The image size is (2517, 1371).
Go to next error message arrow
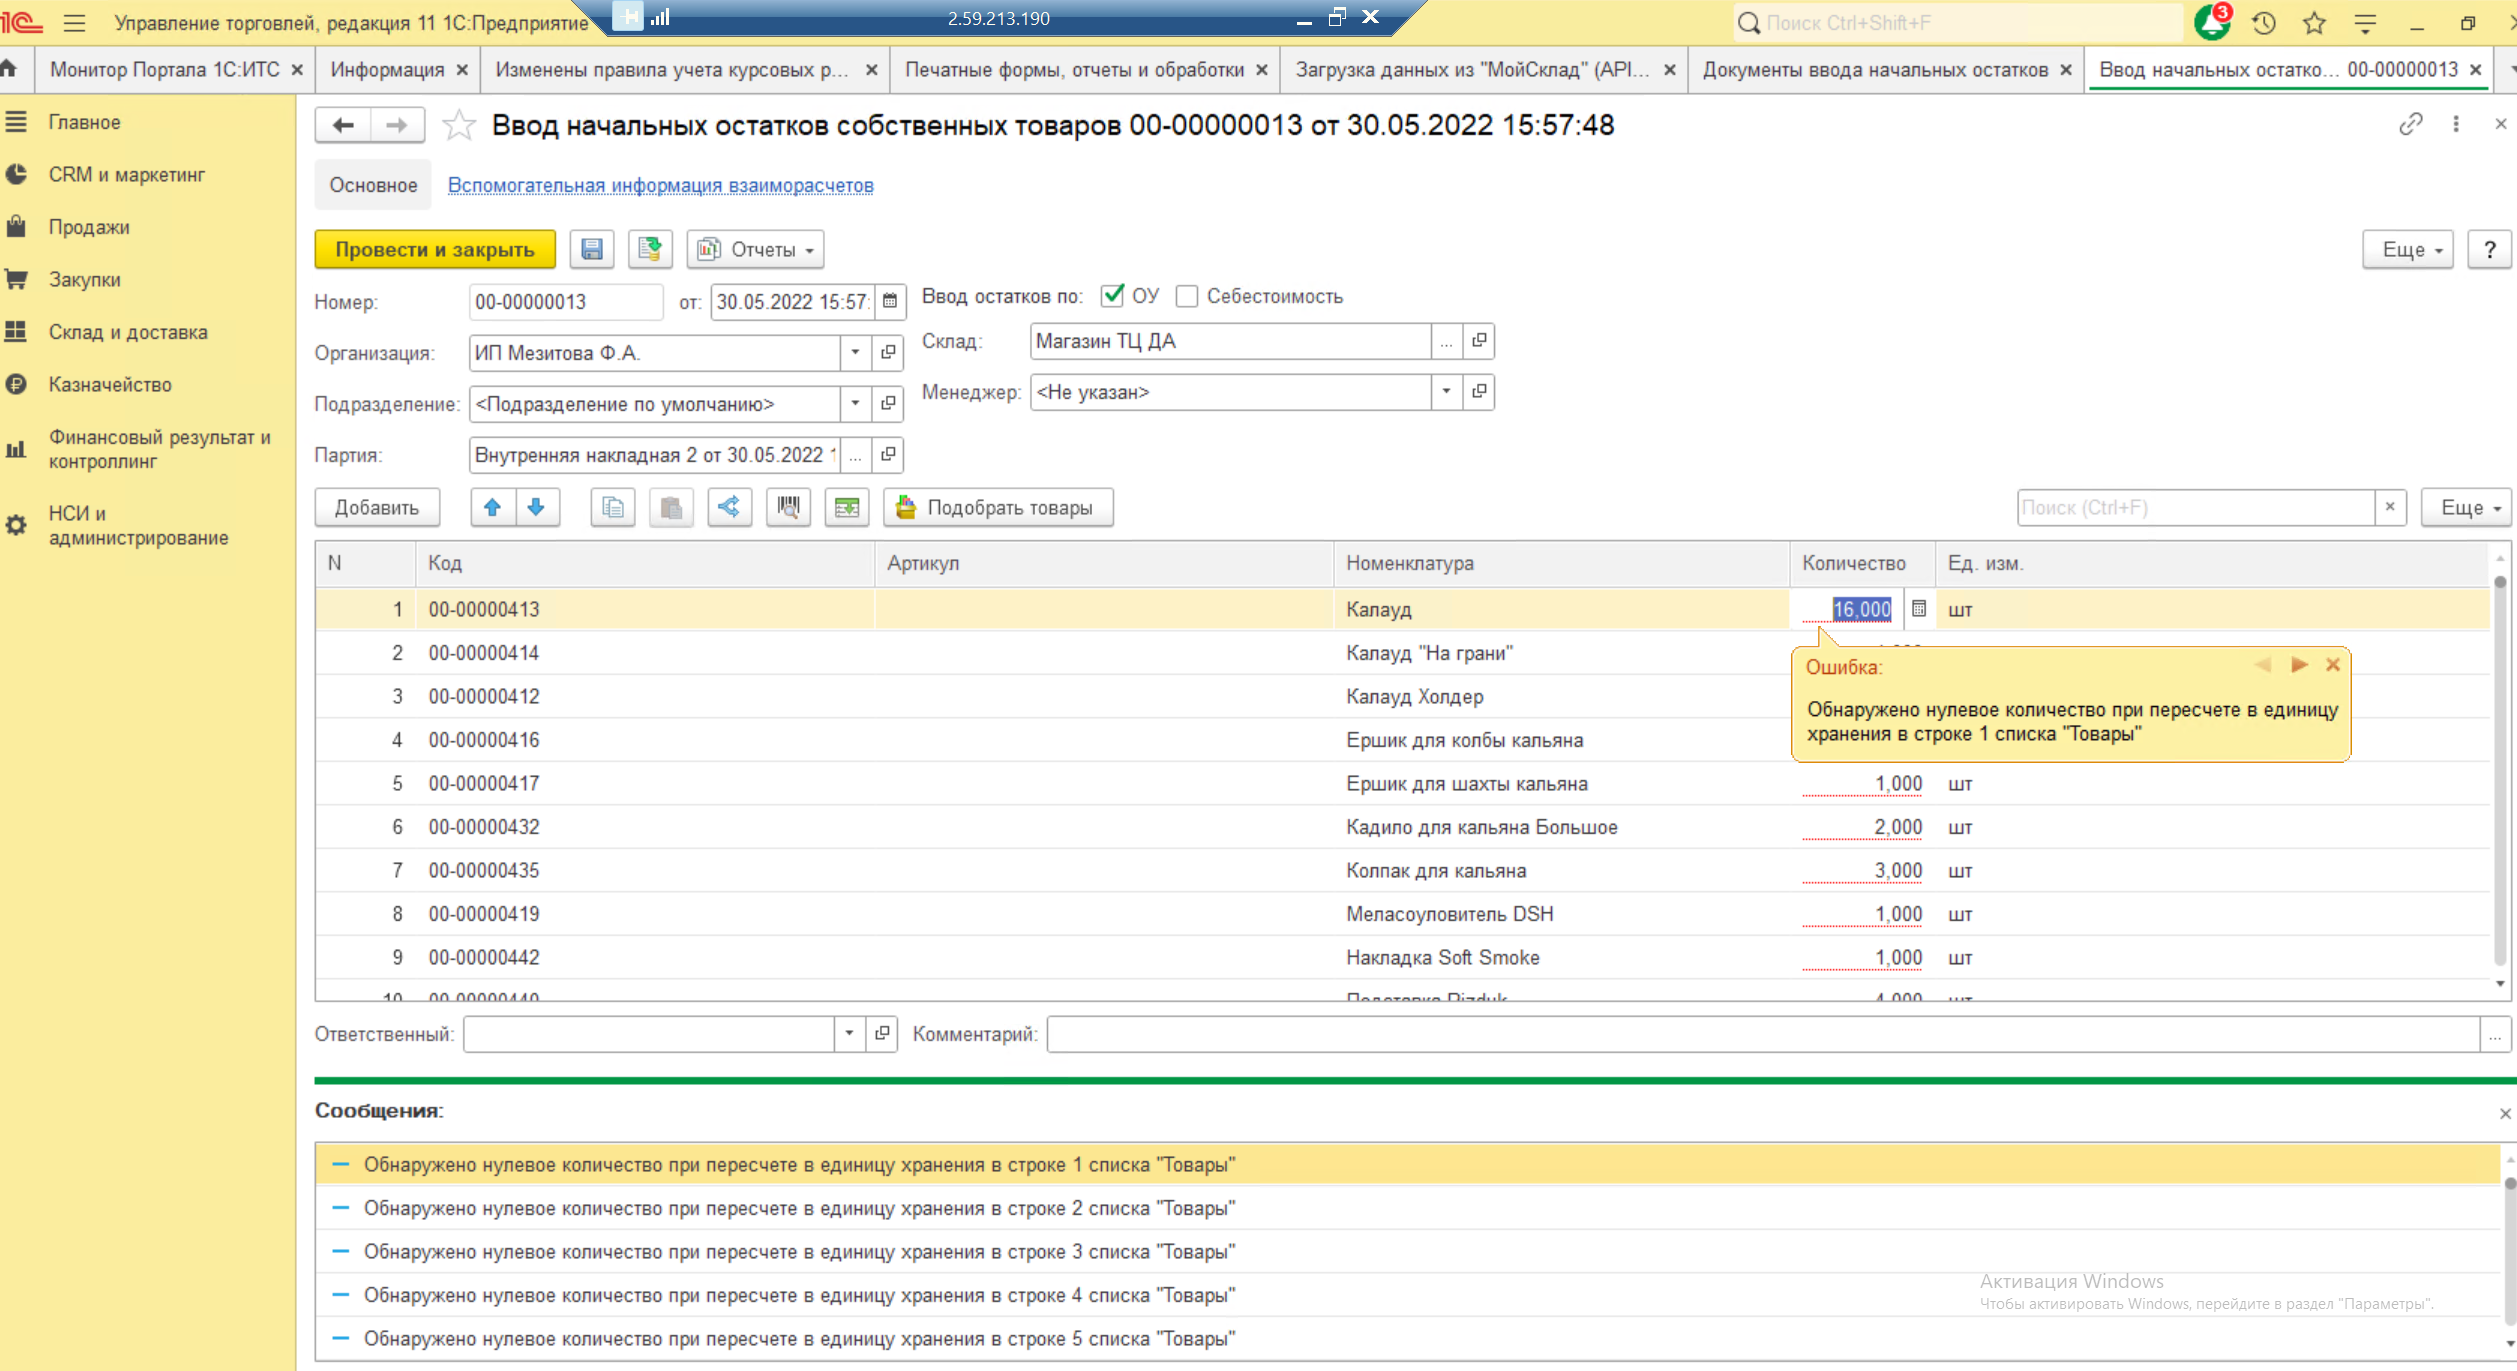[x=2299, y=664]
